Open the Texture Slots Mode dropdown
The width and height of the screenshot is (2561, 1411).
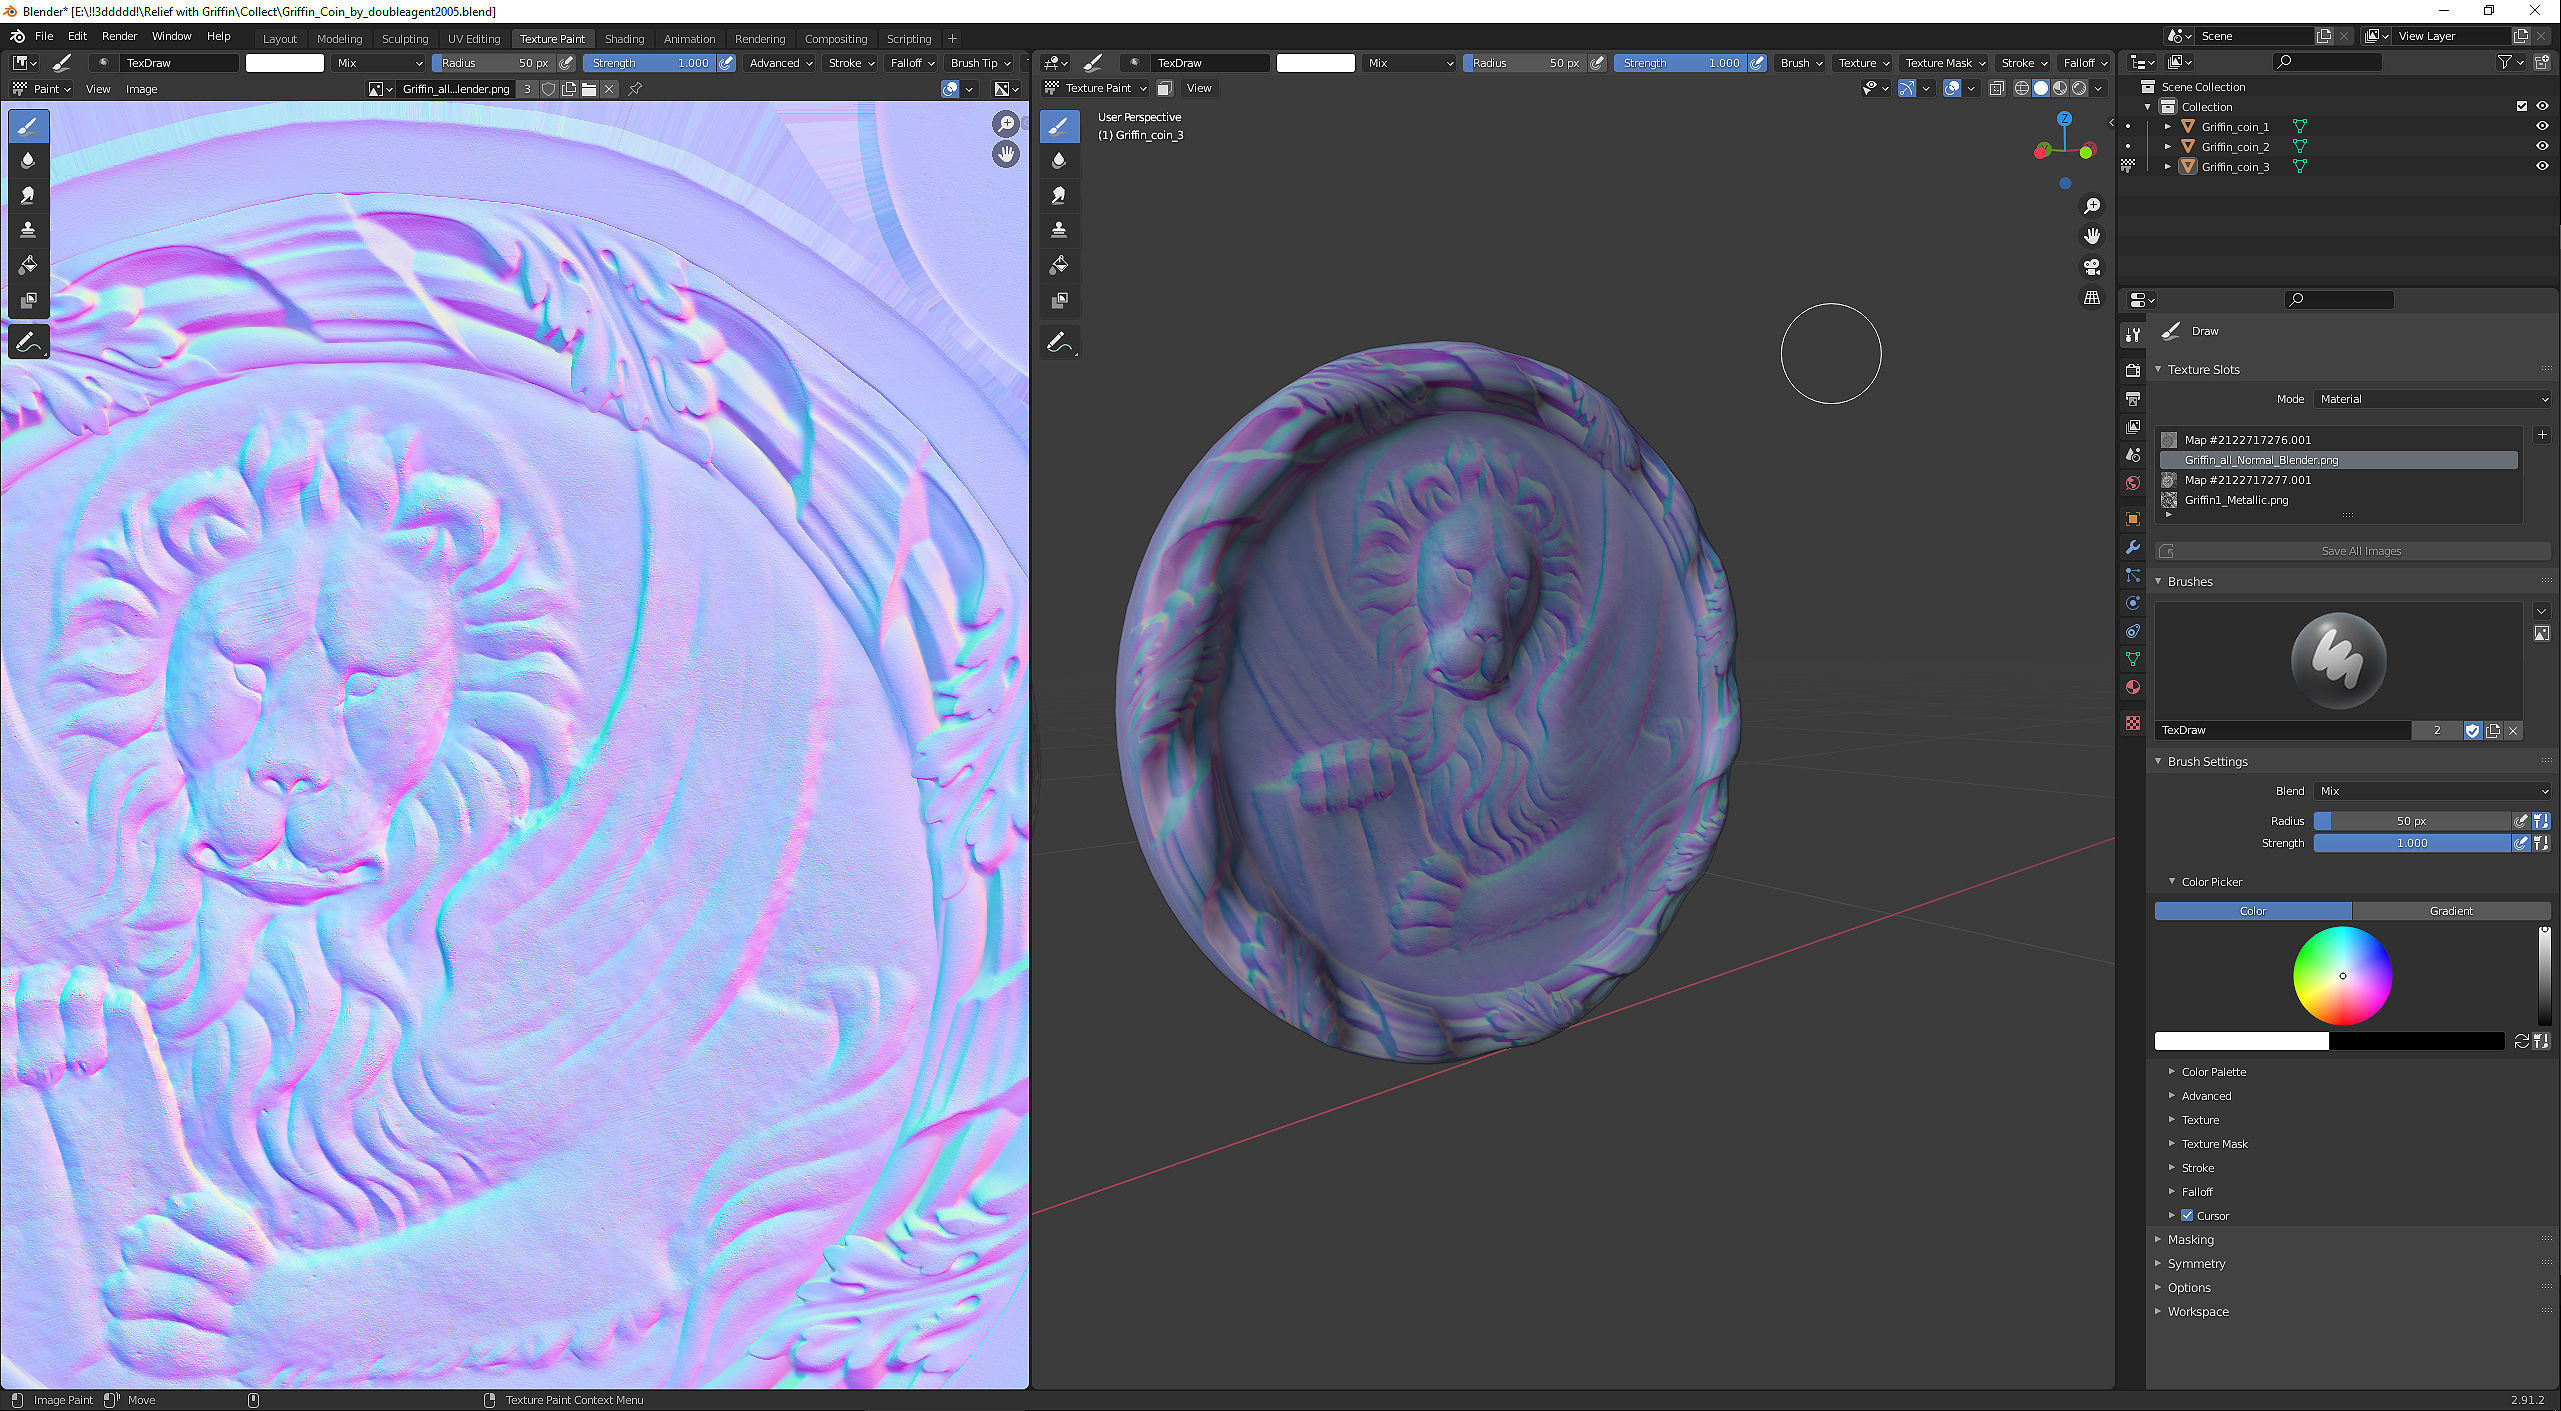point(2432,399)
